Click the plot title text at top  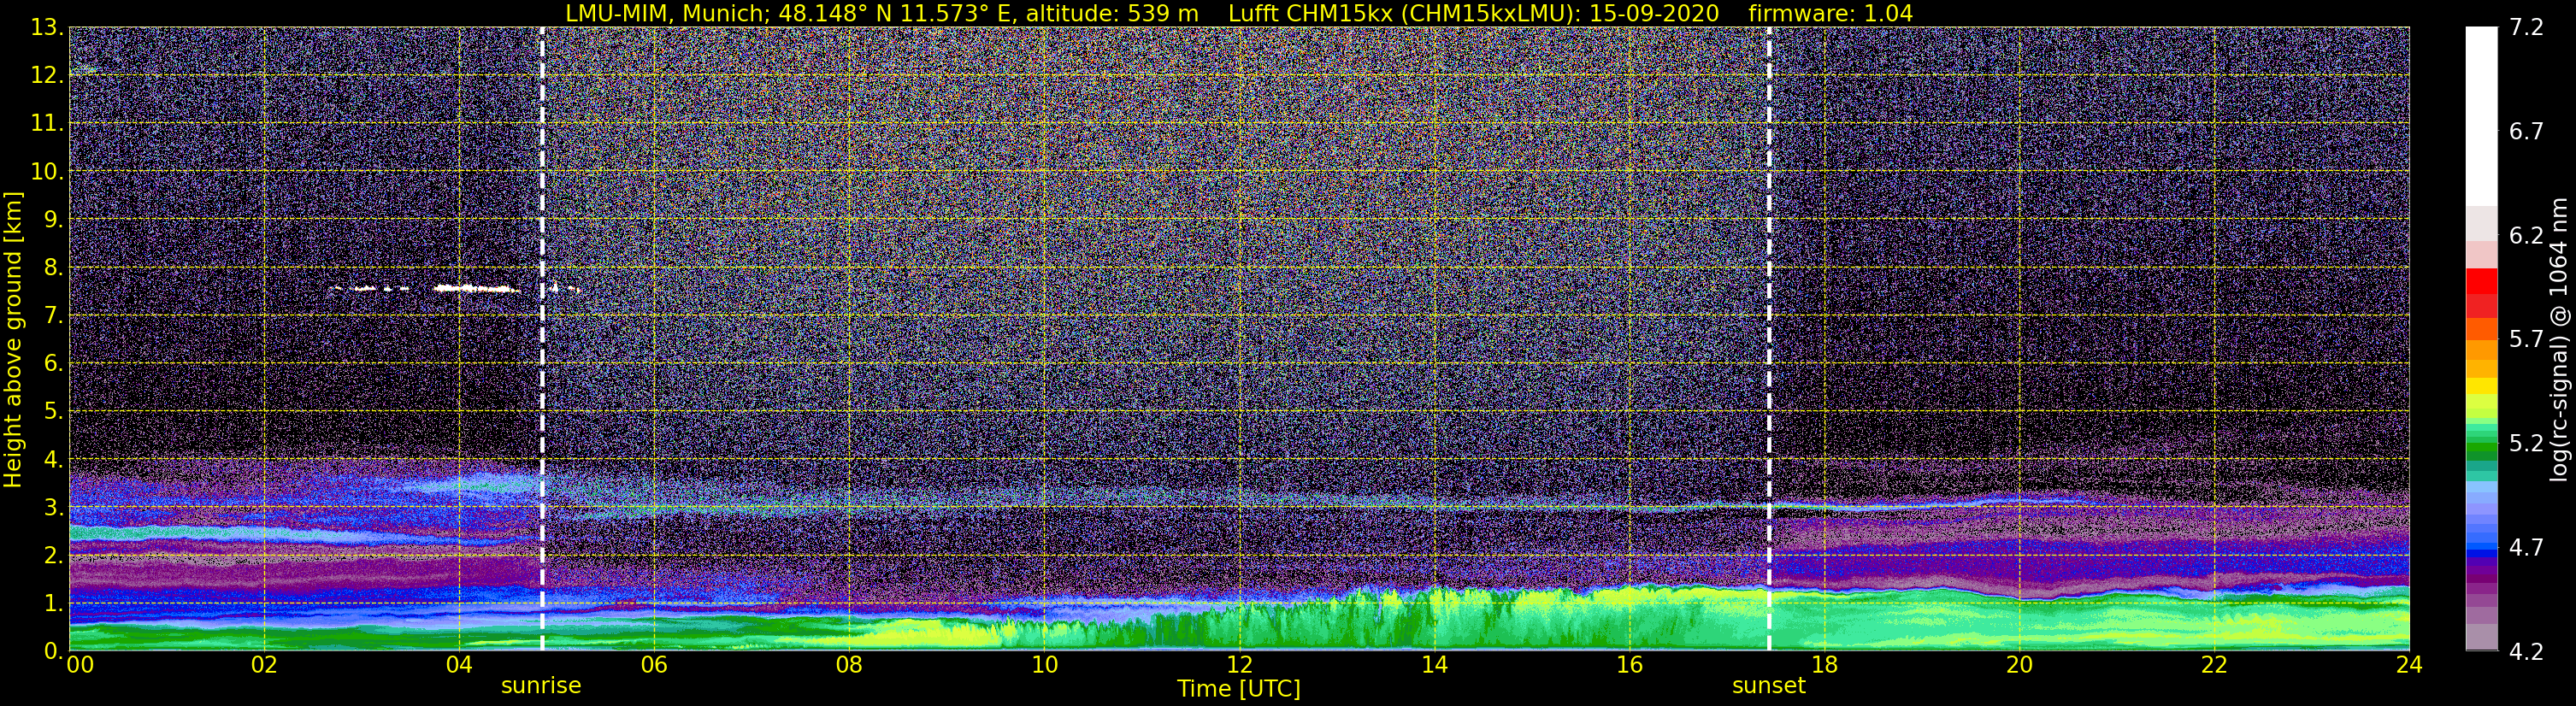coord(1239,13)
